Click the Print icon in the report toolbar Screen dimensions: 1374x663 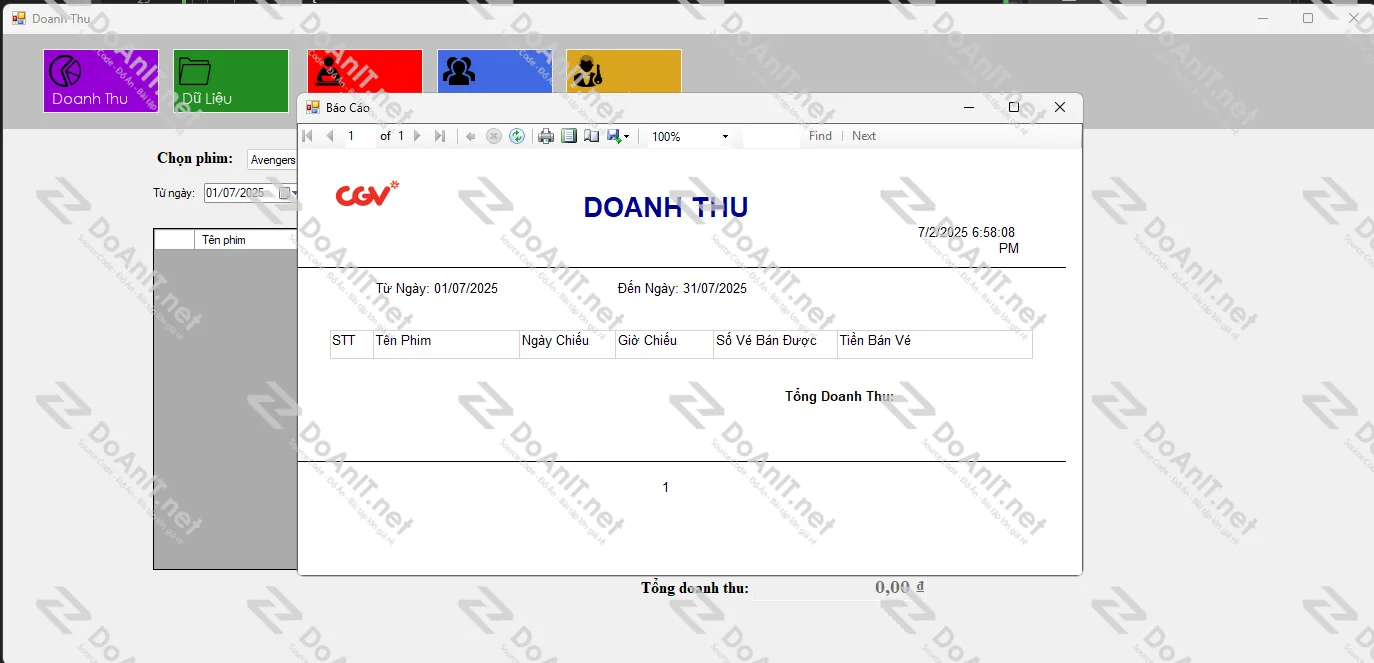point(545,136)
